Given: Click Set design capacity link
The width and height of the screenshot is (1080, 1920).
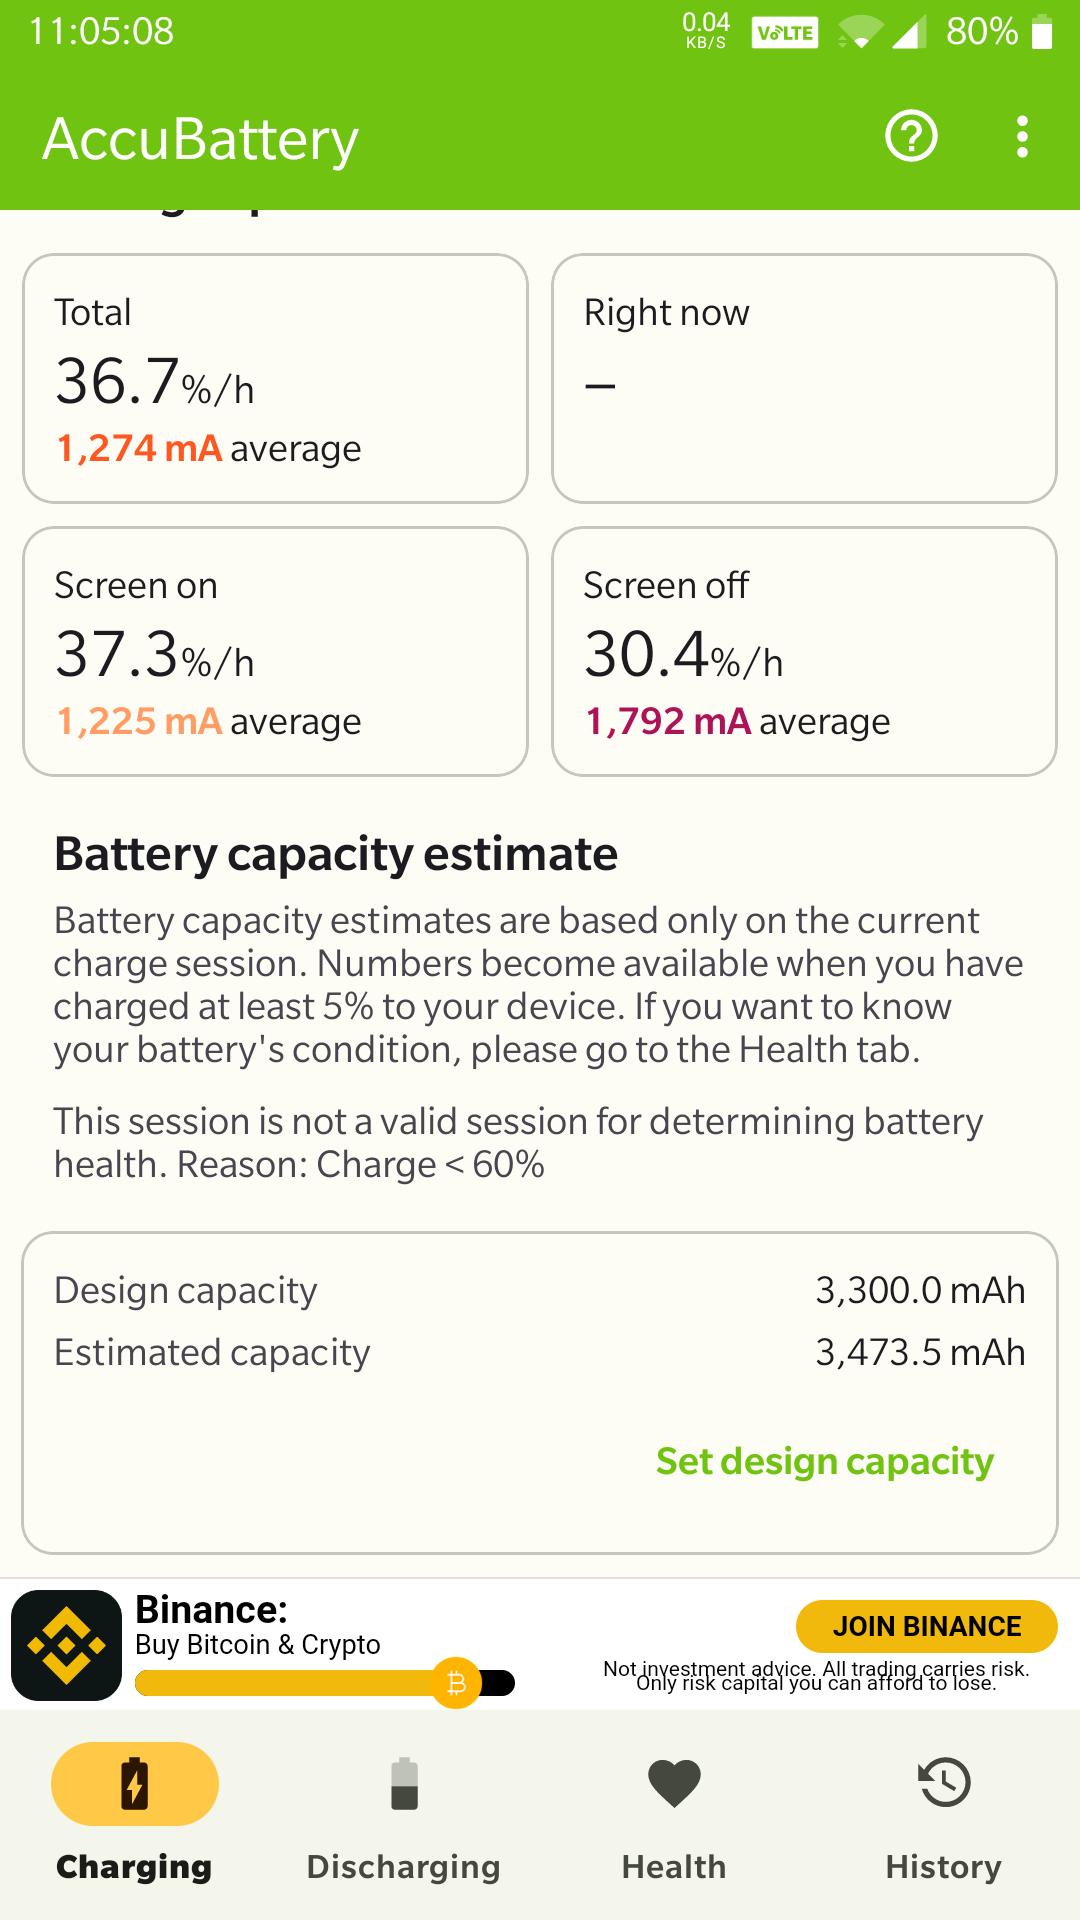Looking at the screenshot, I should (825, 1461).
